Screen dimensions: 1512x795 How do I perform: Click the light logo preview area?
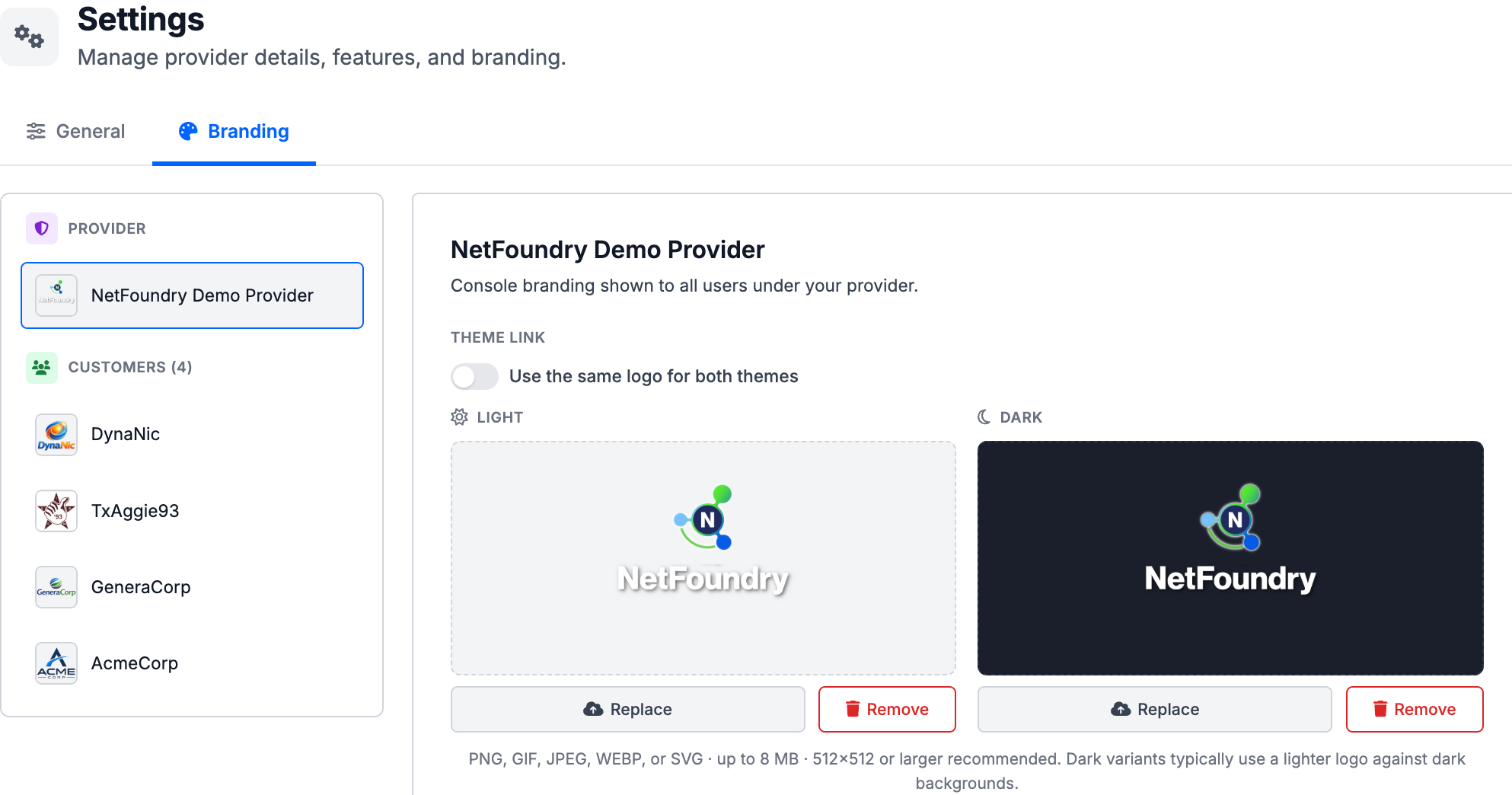[x=703, y=558]
